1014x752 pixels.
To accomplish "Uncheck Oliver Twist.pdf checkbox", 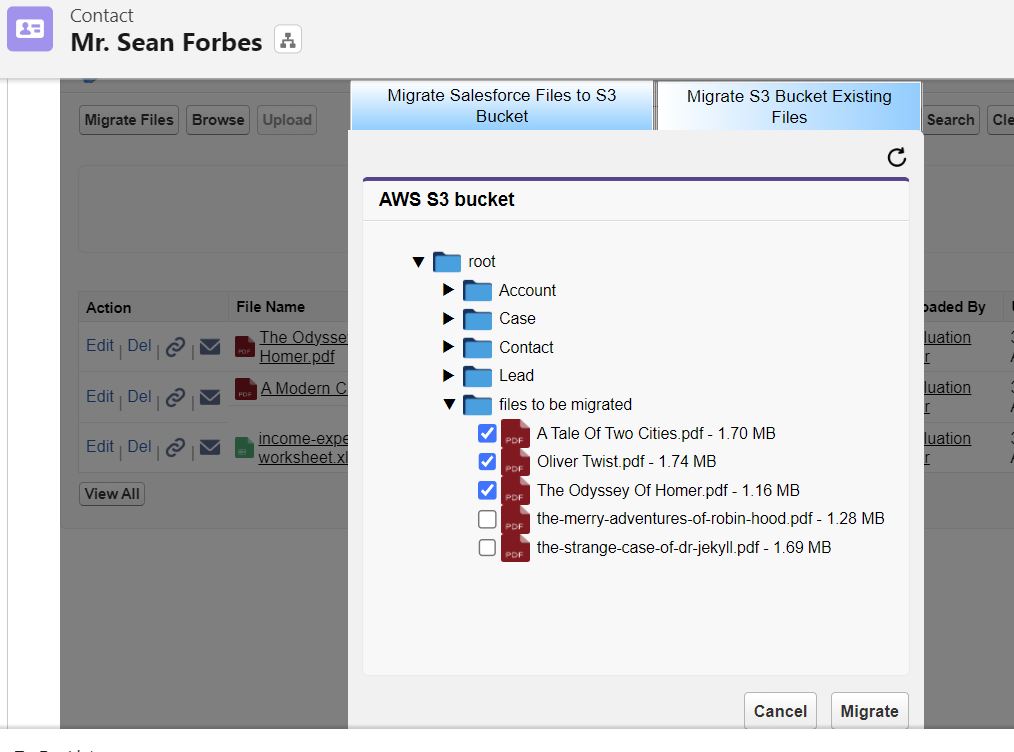I will [x=487, y=462].
